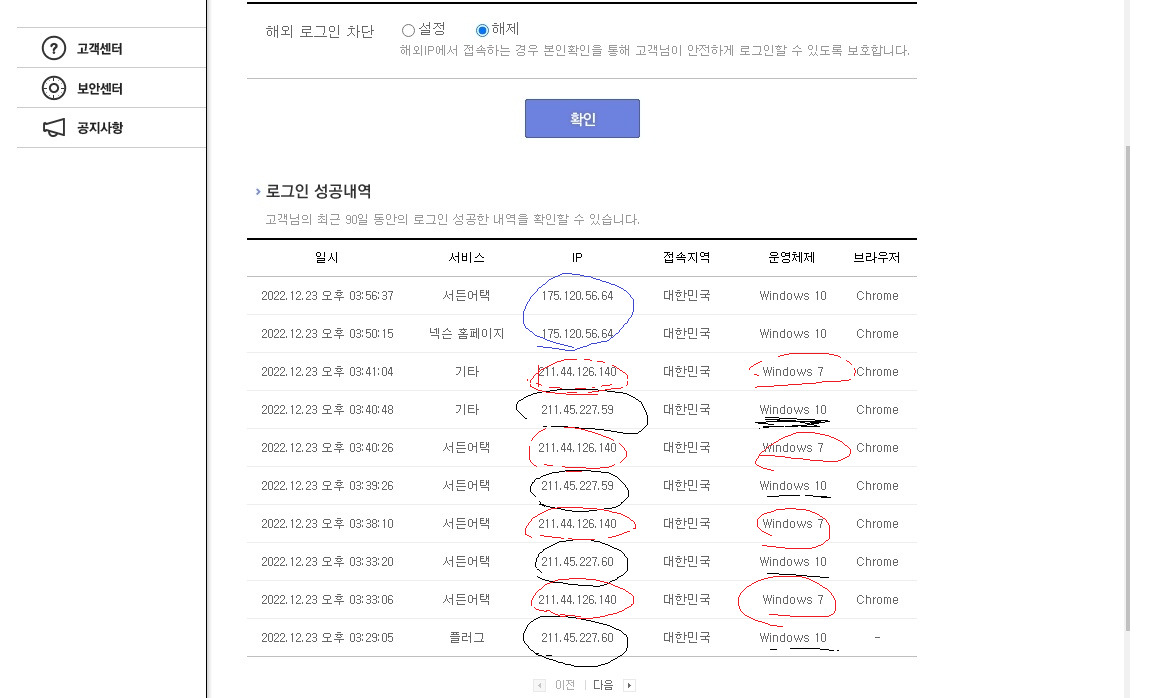Click the 보안센터 target icon

coord(54,88)
